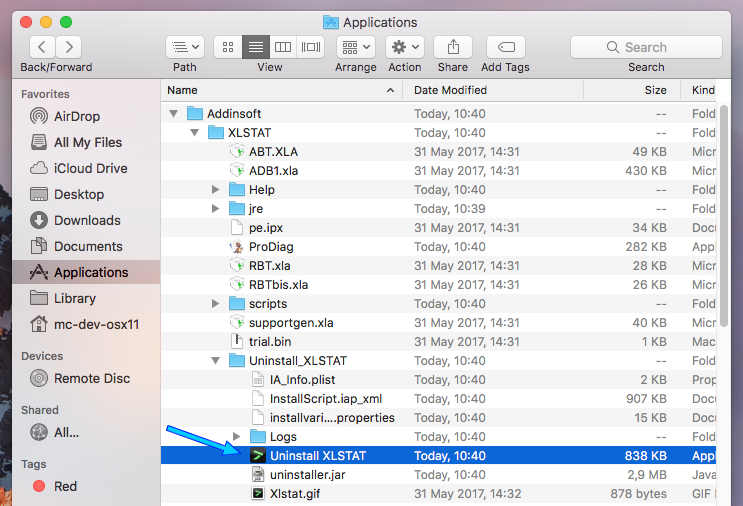The width and height of the screenshot is (743, 506).
Task: Select InstallScript.iap_xml file
Action: [326, 398]
